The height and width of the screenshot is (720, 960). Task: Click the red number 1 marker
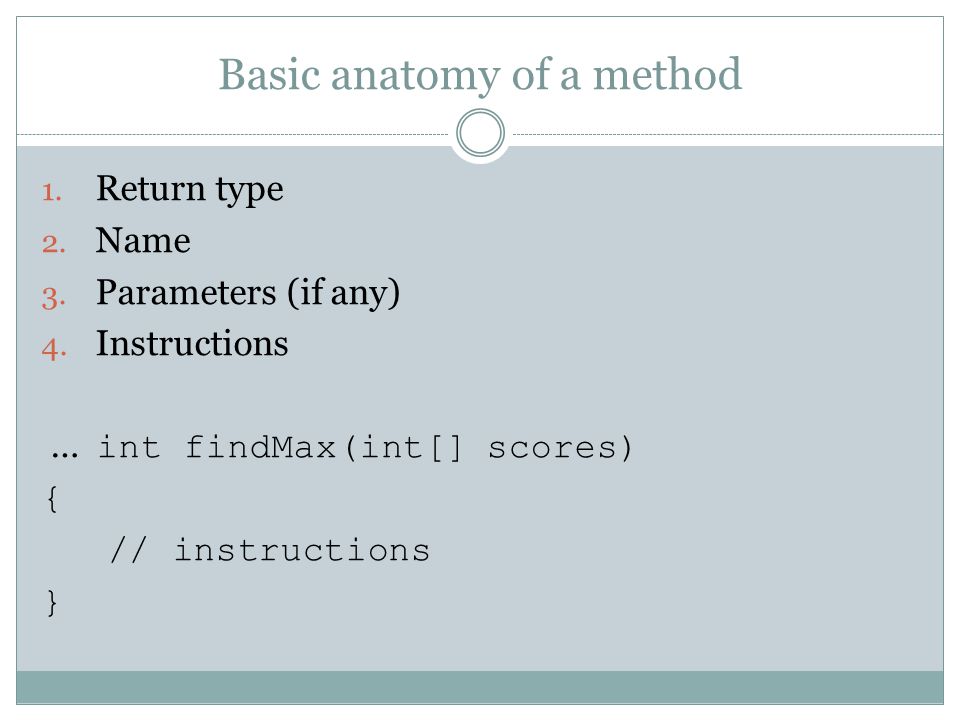(52, 193)
